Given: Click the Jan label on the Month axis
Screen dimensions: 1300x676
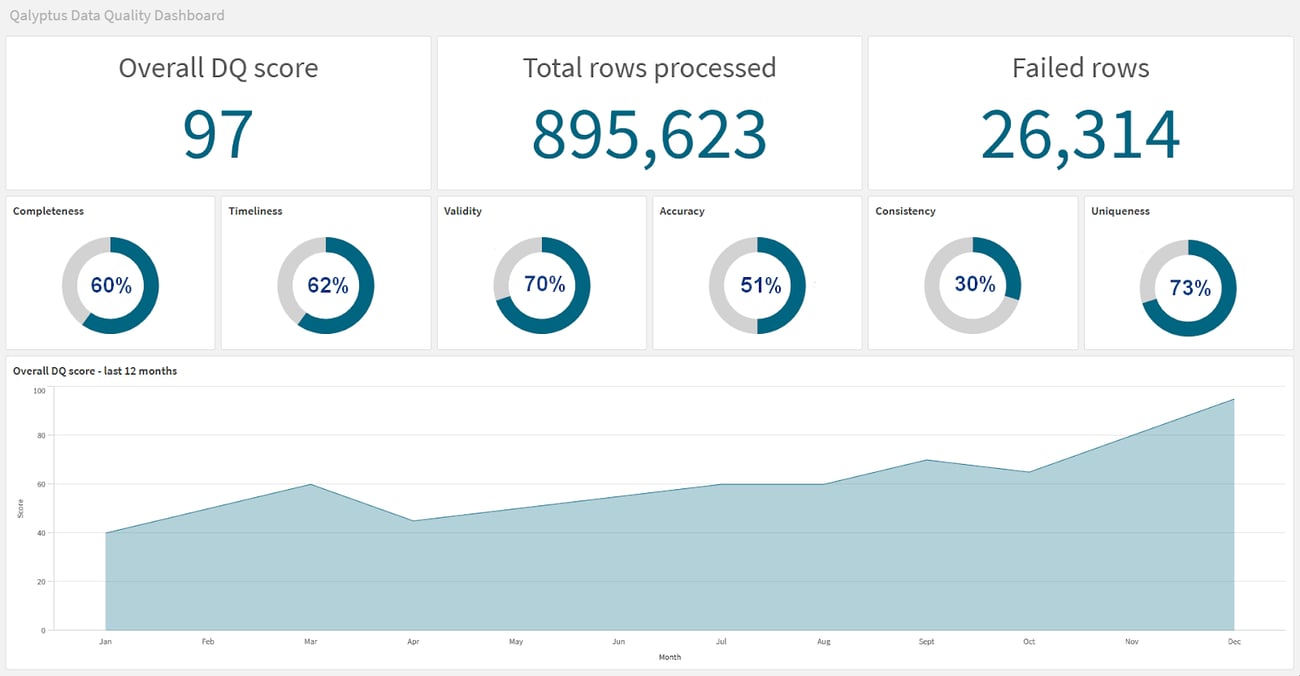Looking at the screenshot, I should 105,641.
